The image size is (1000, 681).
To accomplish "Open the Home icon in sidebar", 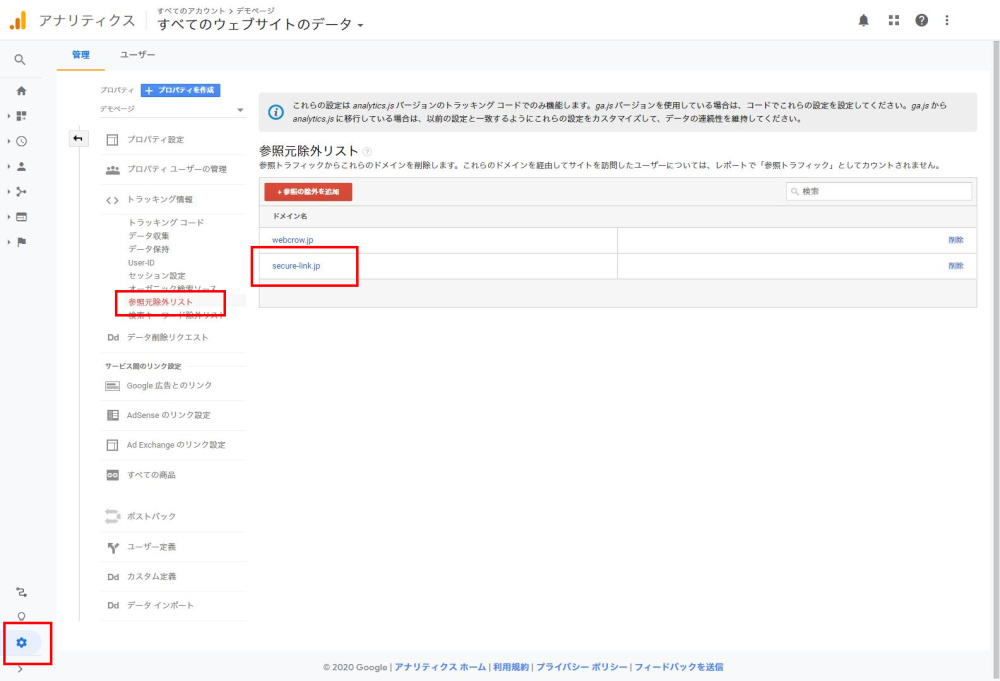I will pos(21,91).
